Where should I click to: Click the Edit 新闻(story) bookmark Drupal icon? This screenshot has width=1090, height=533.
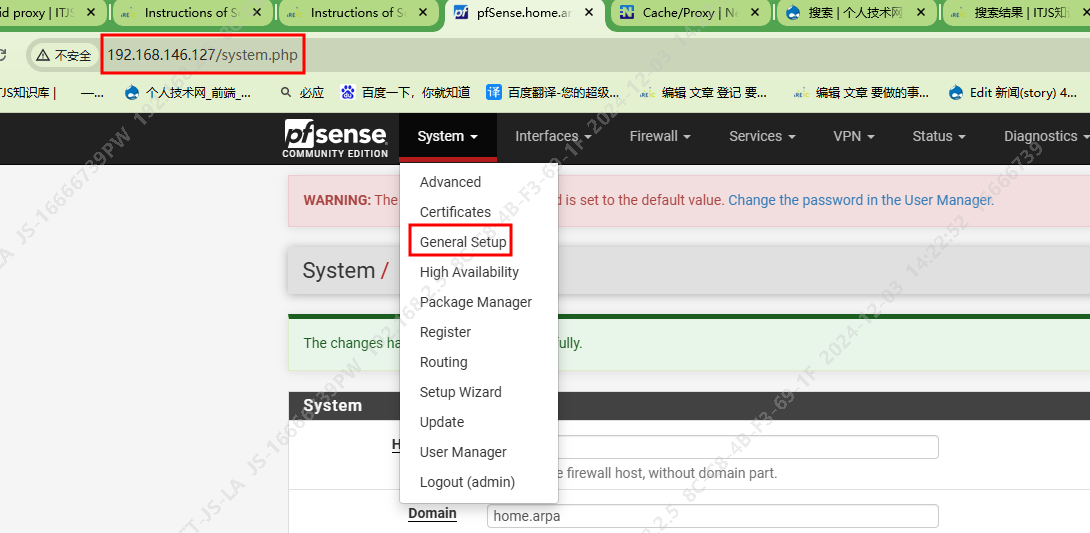956,92
